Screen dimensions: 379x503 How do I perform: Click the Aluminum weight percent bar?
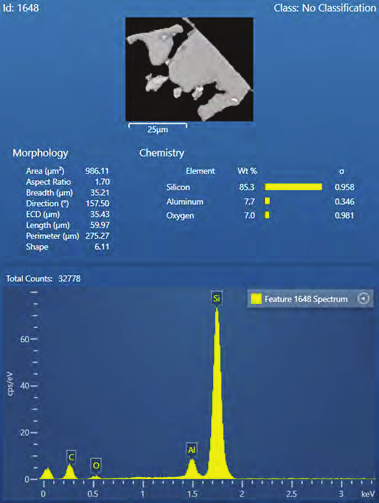tap(267, 201)
